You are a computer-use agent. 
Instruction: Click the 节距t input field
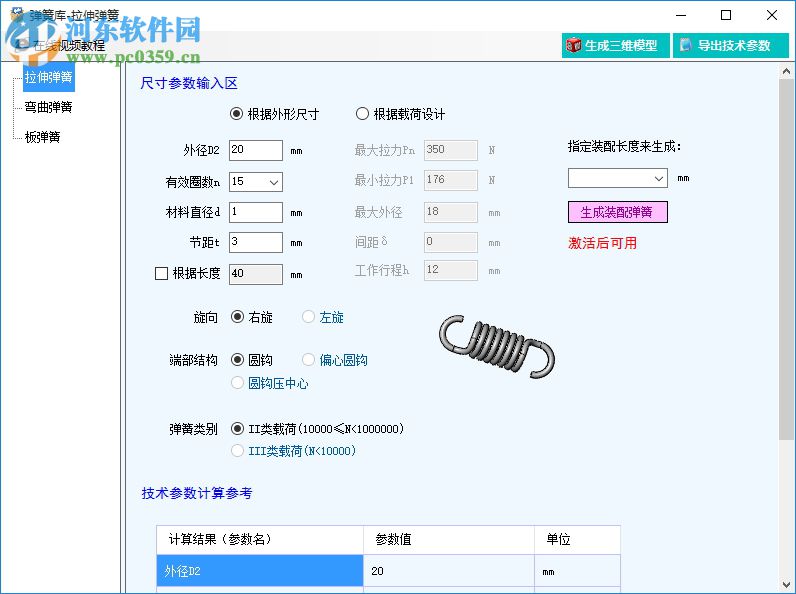(x=256, y=242)
